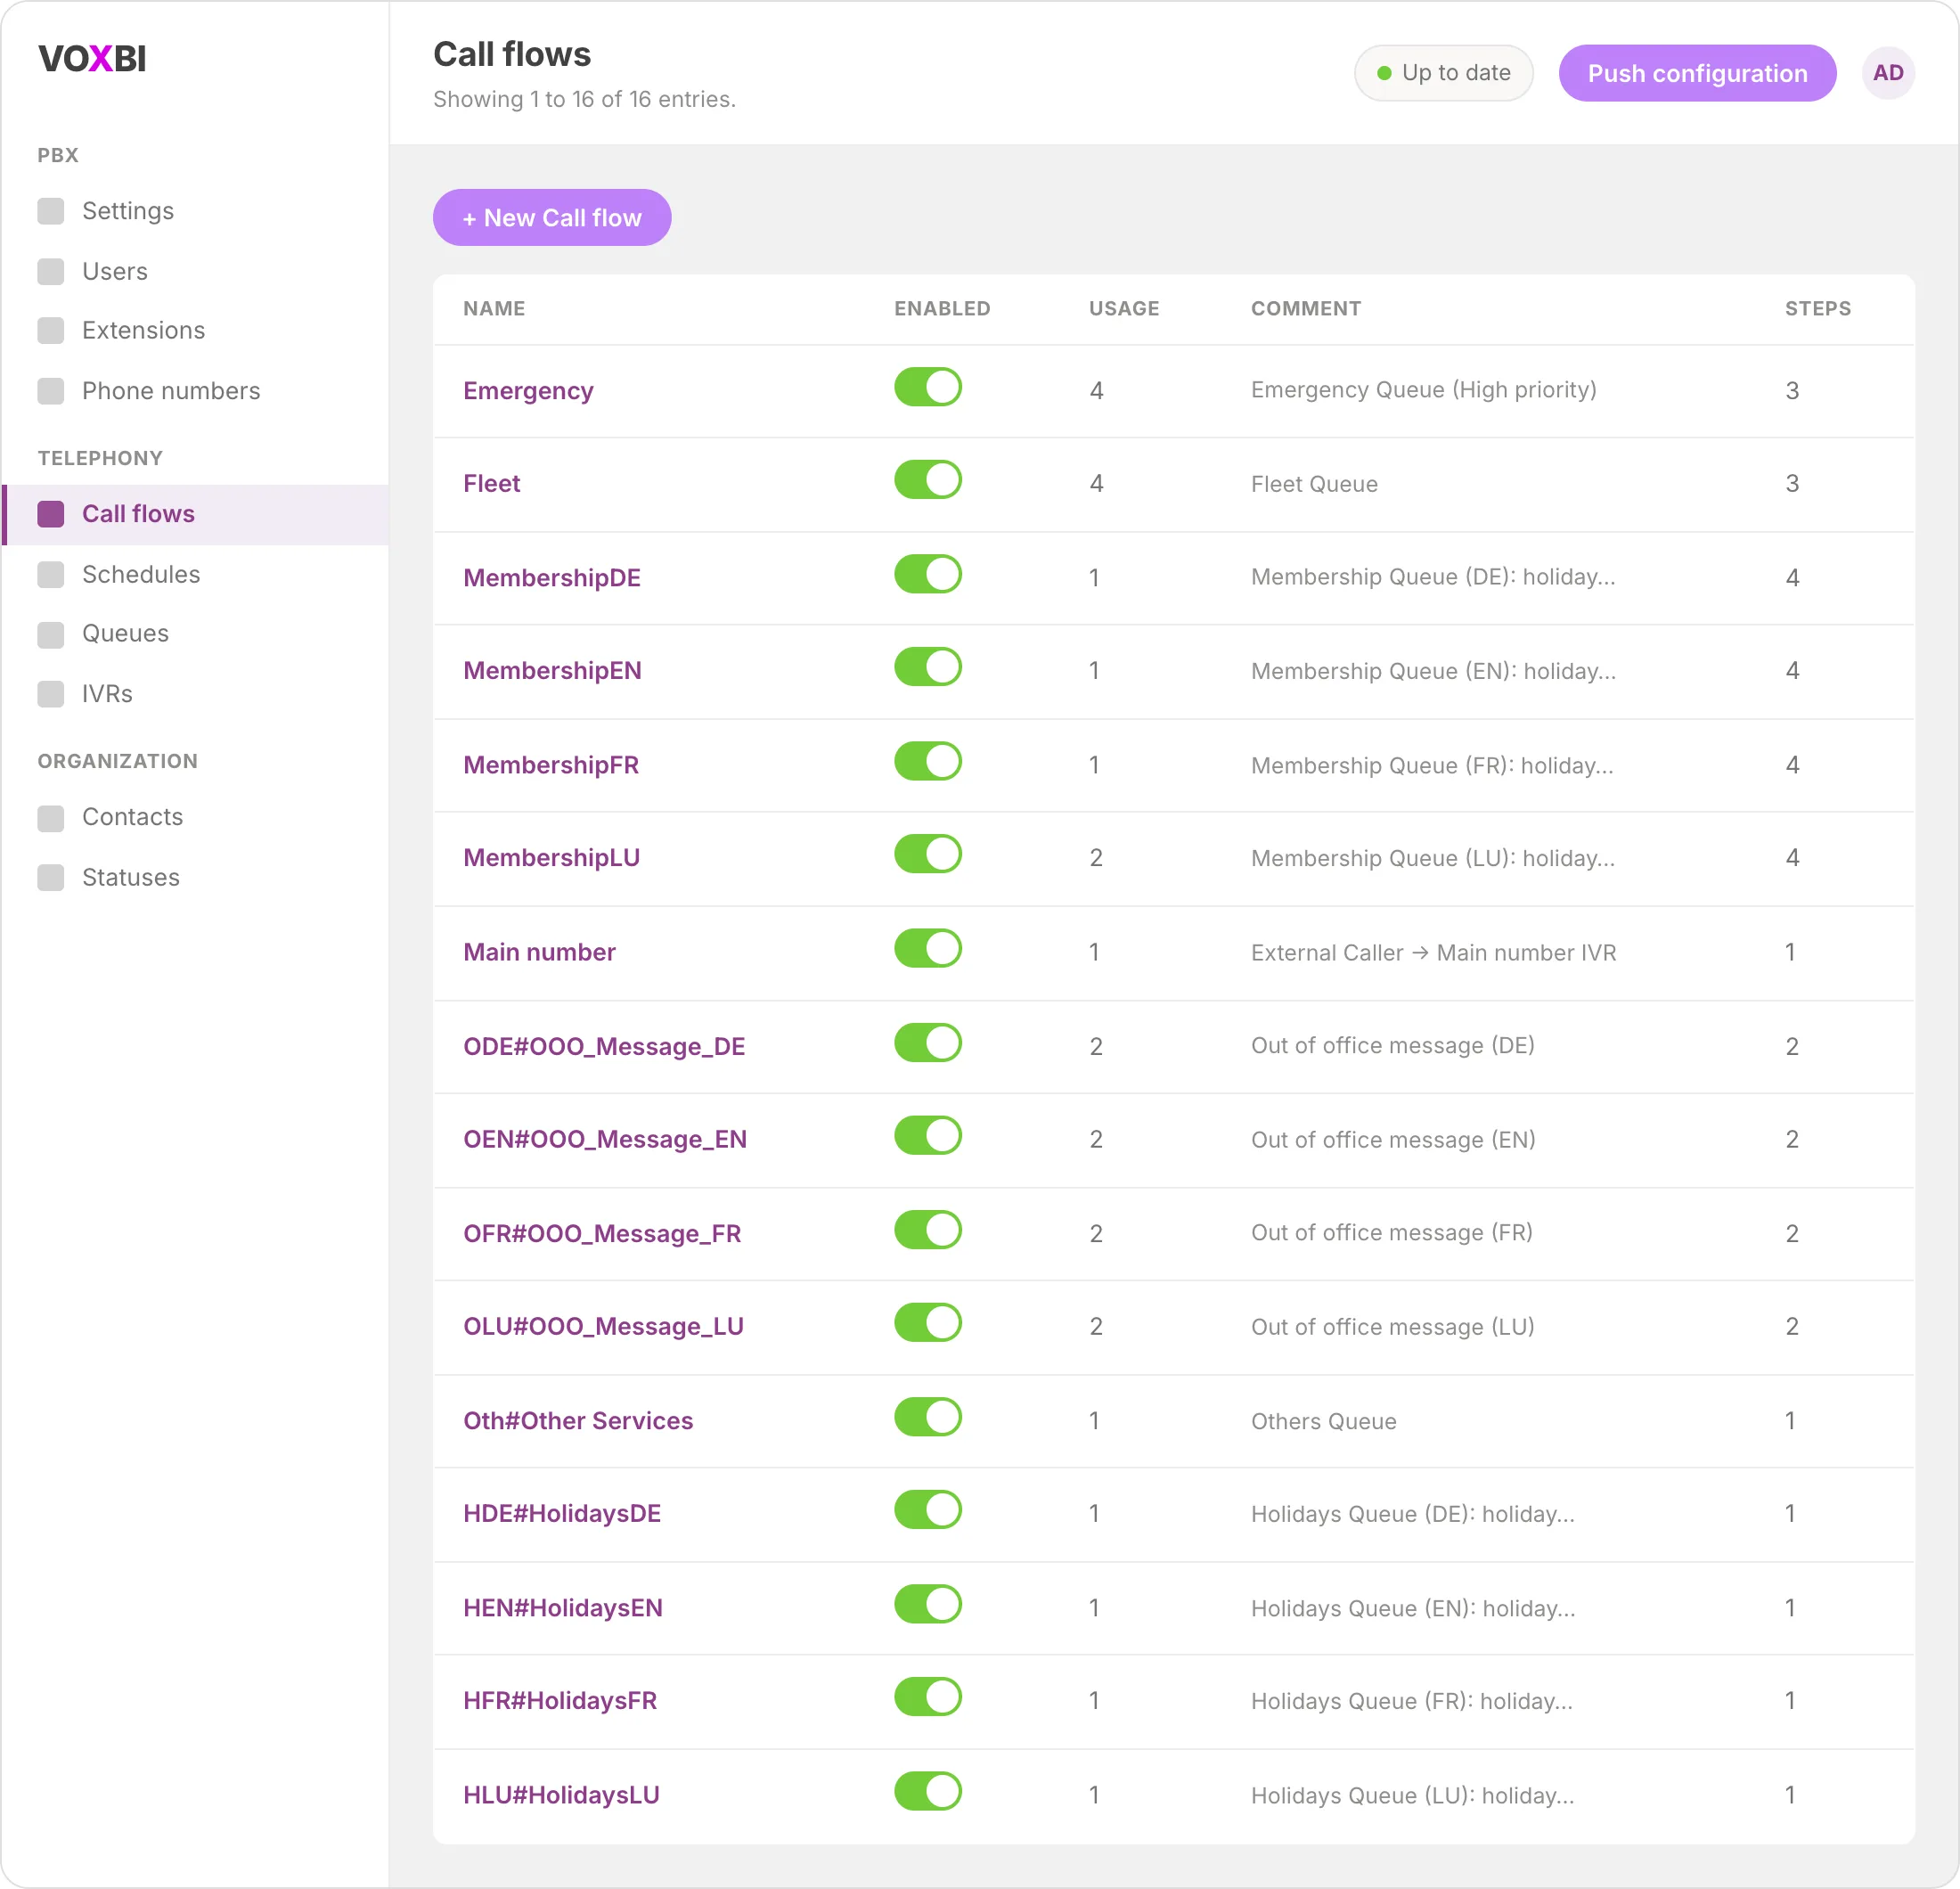Navigate to Phone numbers
The image size is (1960, 1889).
(195, 391)
